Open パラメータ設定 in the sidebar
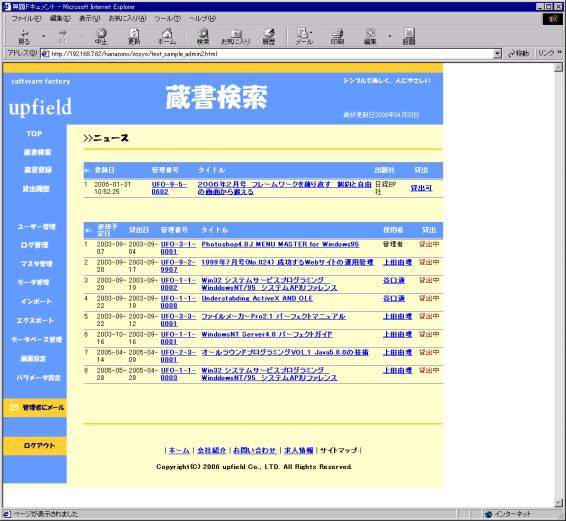The width and height of the screenshot is (566, 521). pos(38,378)
